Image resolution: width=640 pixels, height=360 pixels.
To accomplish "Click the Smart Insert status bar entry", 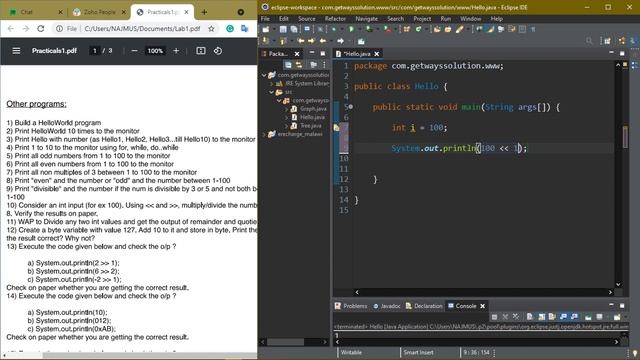I will 418,352.
